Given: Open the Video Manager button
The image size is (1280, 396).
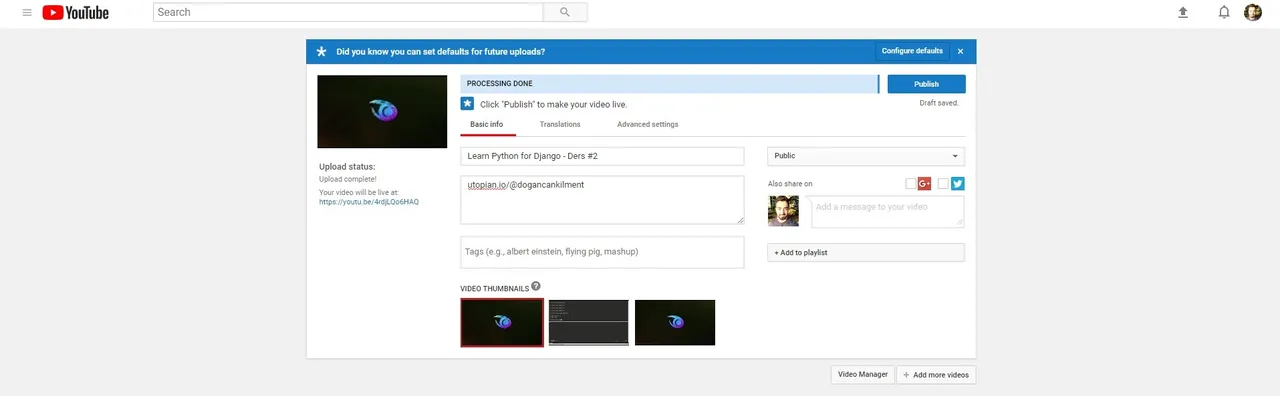Looking at the screenshot, I should pyautogui.click(x=863, y=374).
